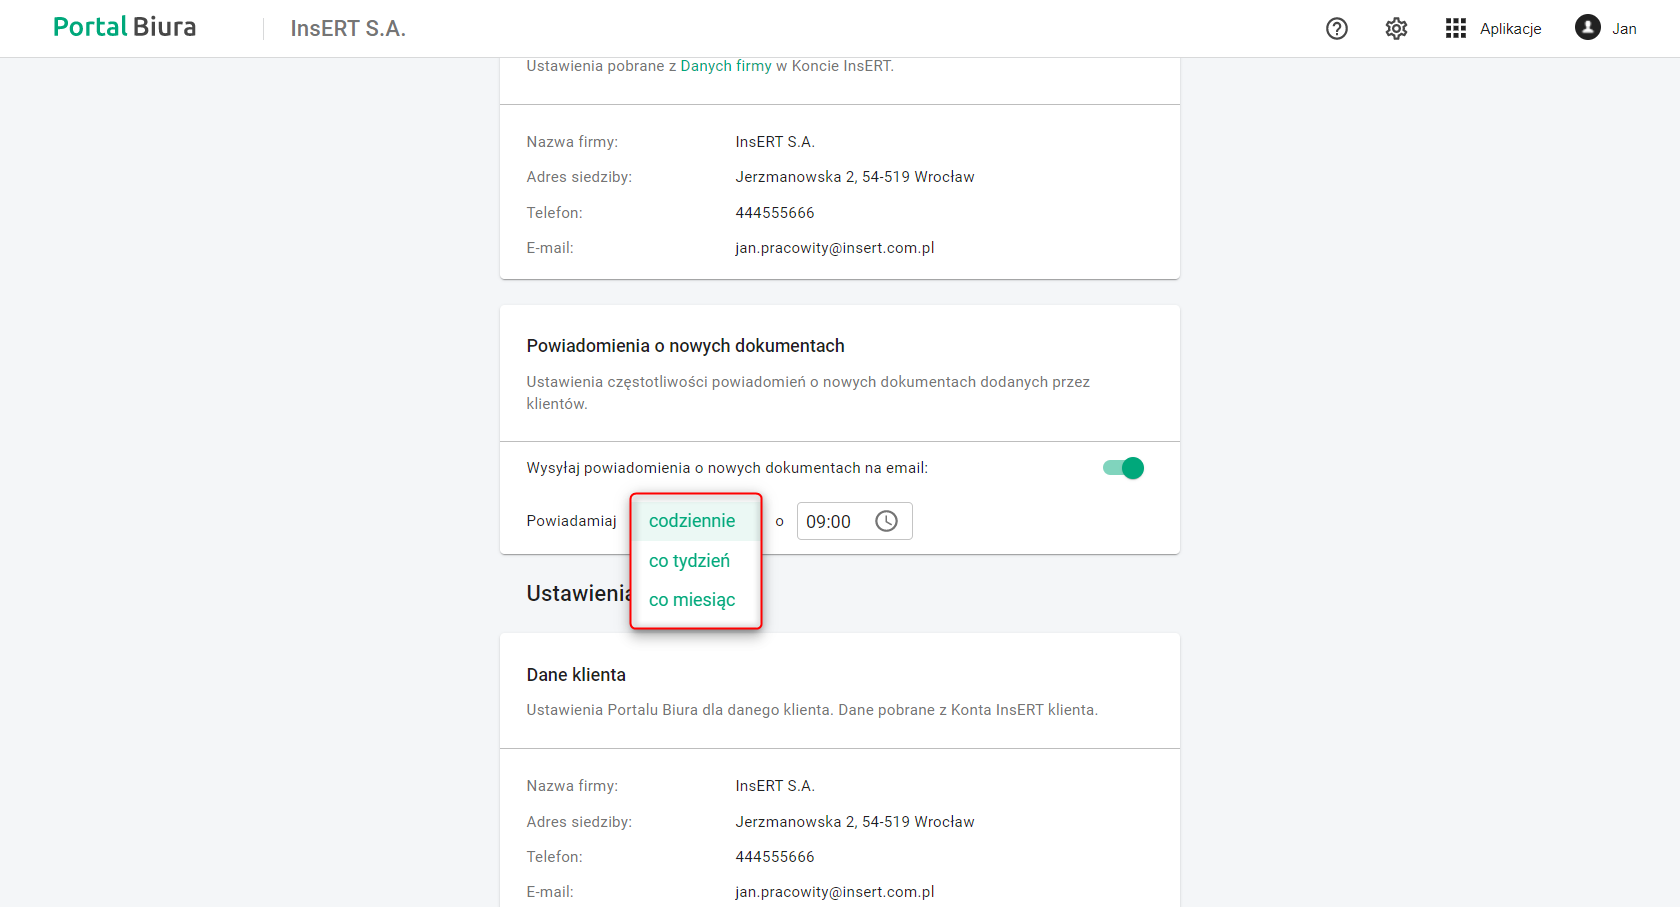1680x907 pixels.
Task: Pick "co miesiąc" notification frequency
Action: pos(692,600)
